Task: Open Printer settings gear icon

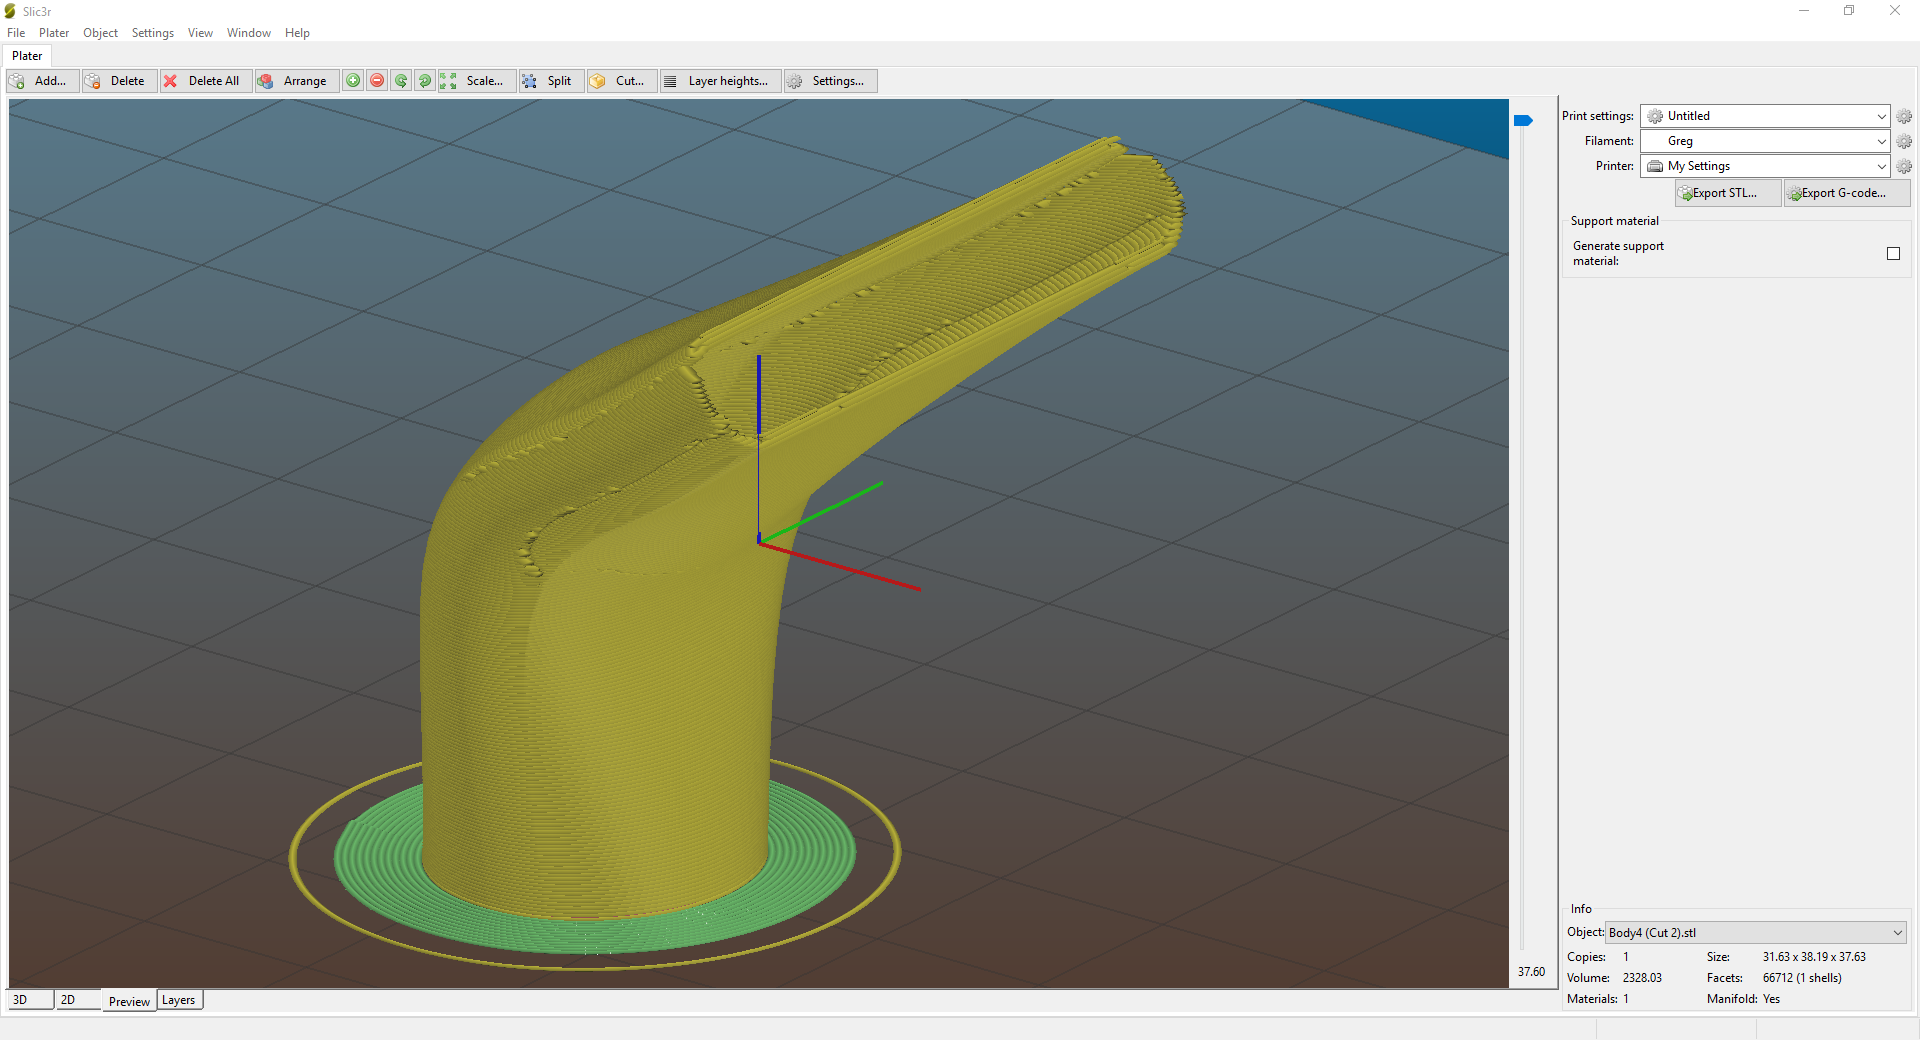Action: tap(1904, 166)
